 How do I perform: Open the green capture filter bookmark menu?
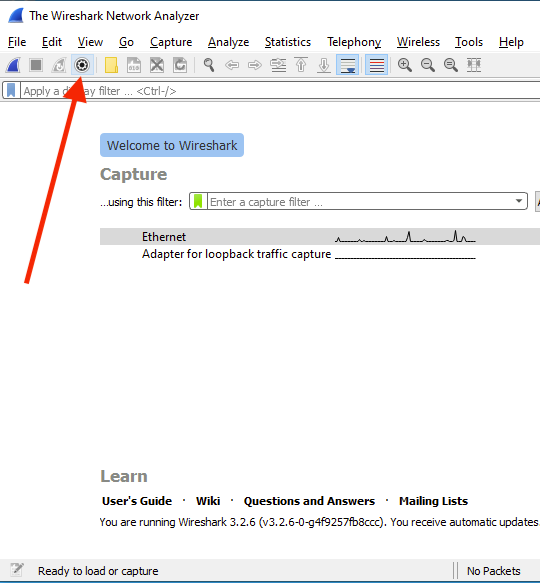pyautogui.click(x=198, y=201)
